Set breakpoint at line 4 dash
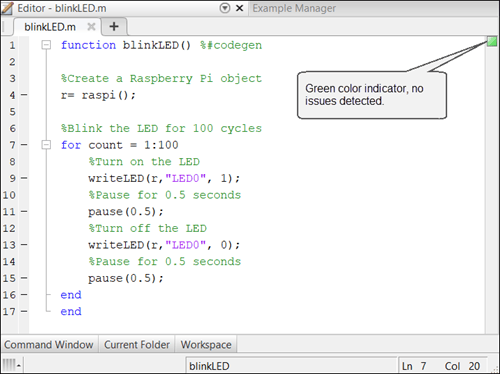 [24, 95]
